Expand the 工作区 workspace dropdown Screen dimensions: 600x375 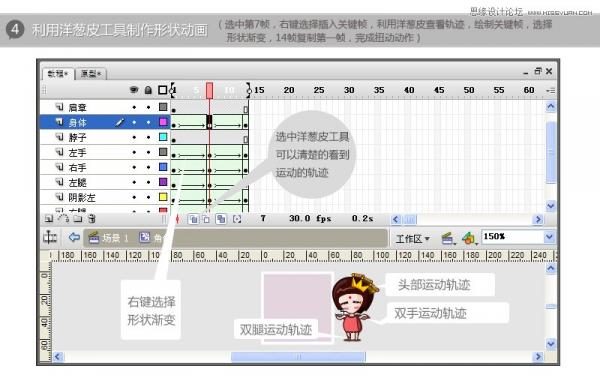[412, 239]
